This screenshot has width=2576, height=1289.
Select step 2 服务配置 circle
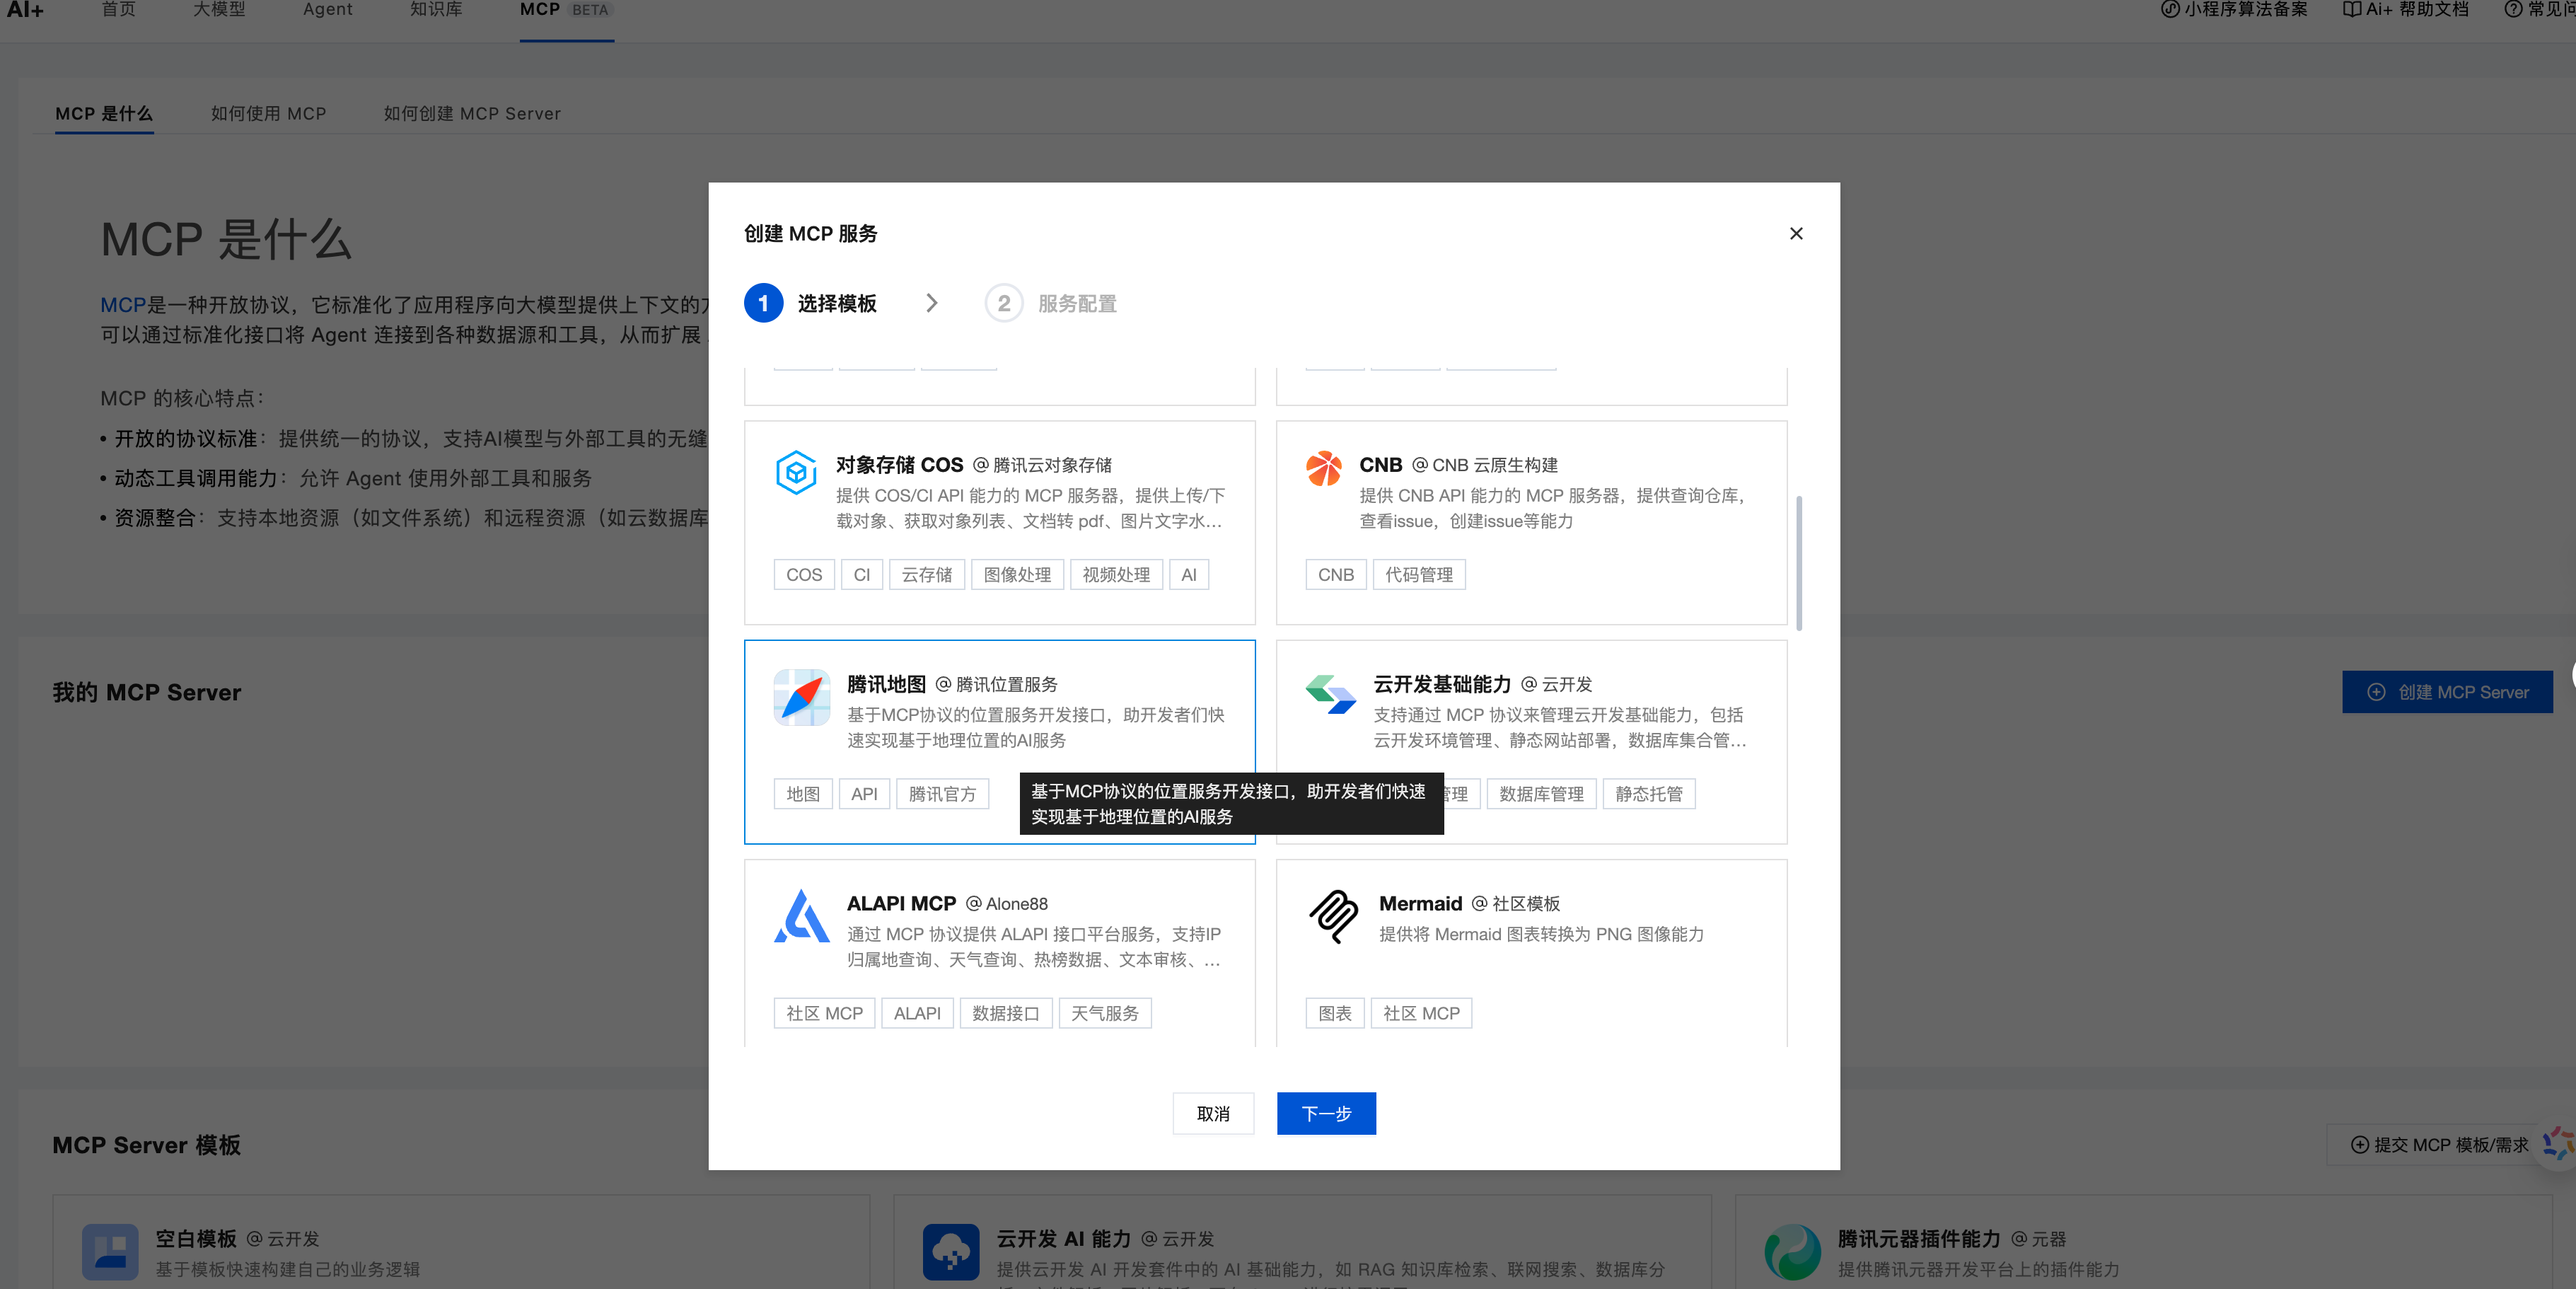1003,303
